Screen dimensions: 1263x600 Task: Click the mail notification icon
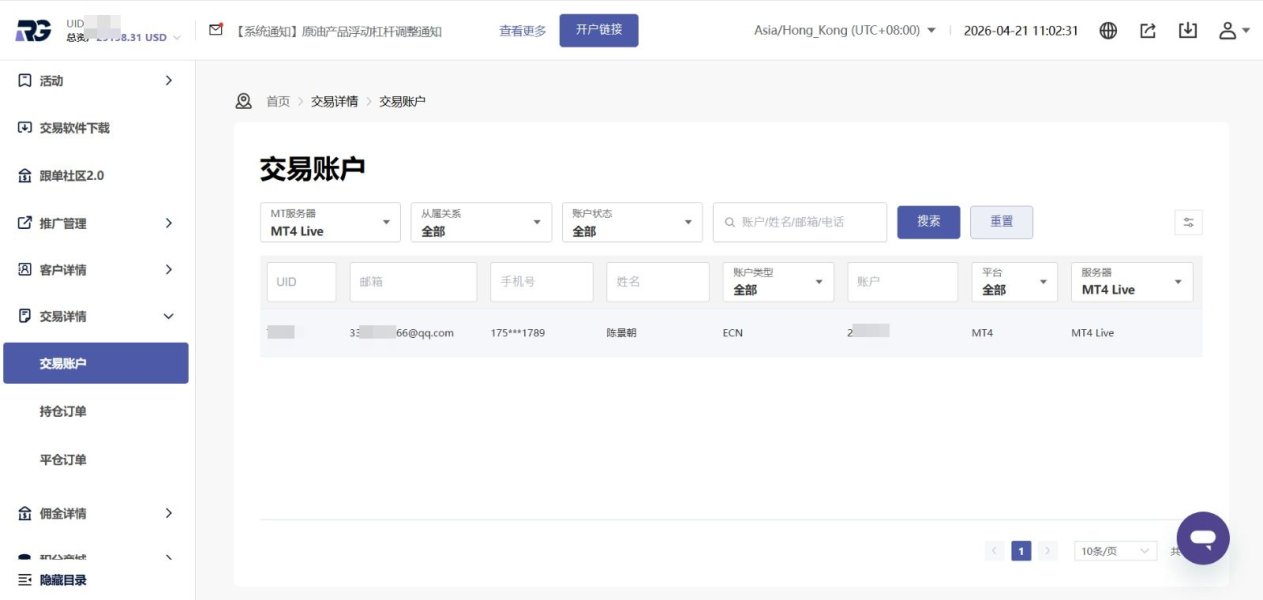(215, 30)
